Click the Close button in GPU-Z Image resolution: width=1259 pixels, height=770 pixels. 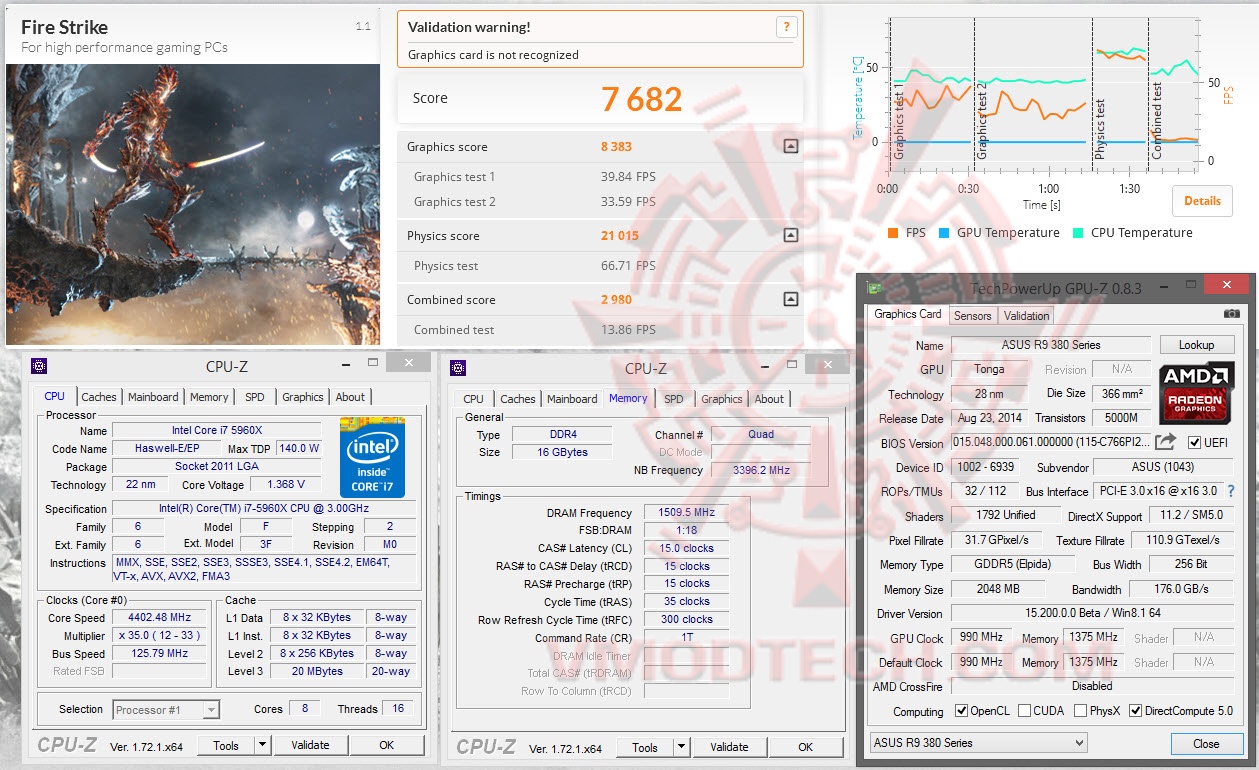coord(1206,743)
